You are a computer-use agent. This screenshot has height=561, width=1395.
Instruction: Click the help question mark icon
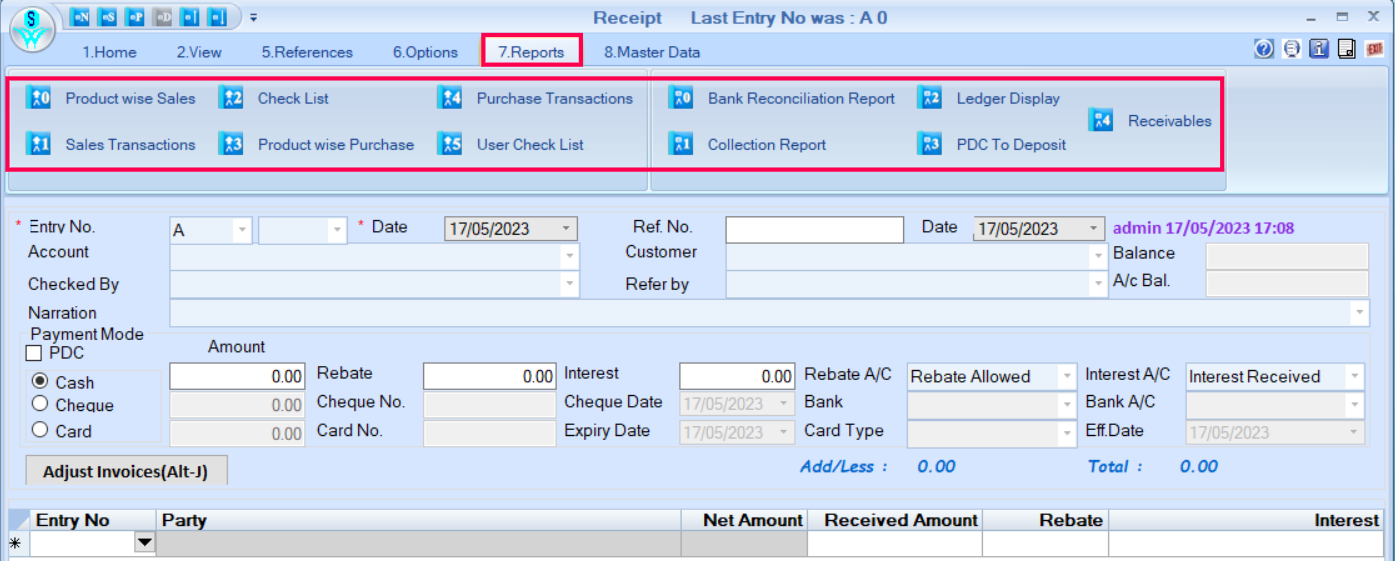pos(1264,49)
